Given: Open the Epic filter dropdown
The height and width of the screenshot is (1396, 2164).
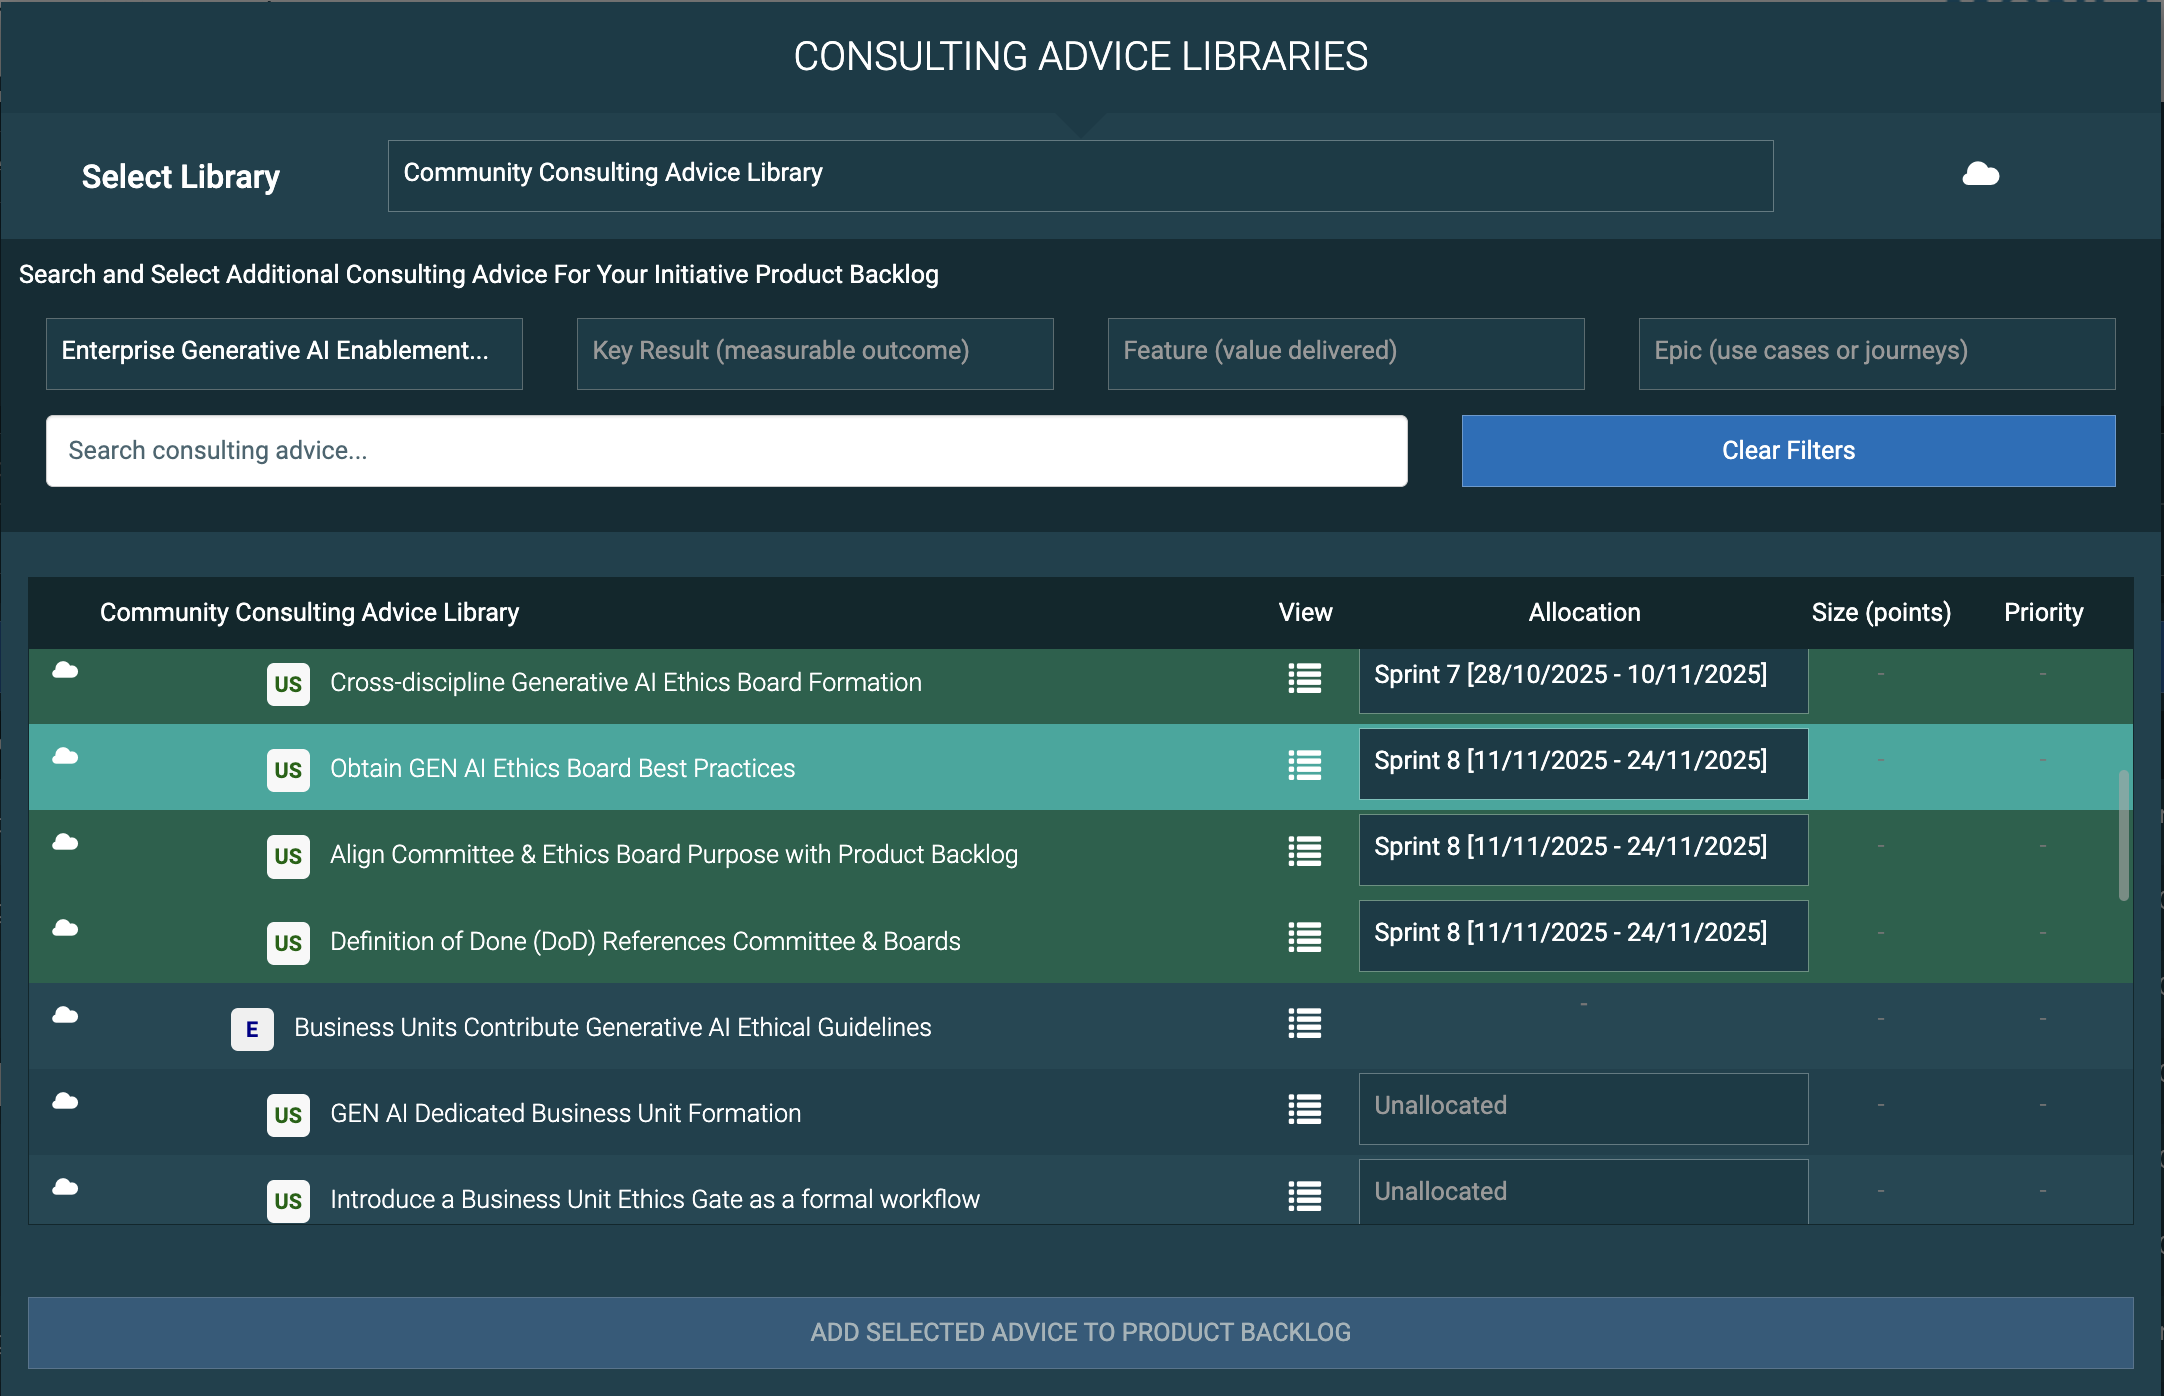Looking at the screenshot, I should click(1876, 353).
